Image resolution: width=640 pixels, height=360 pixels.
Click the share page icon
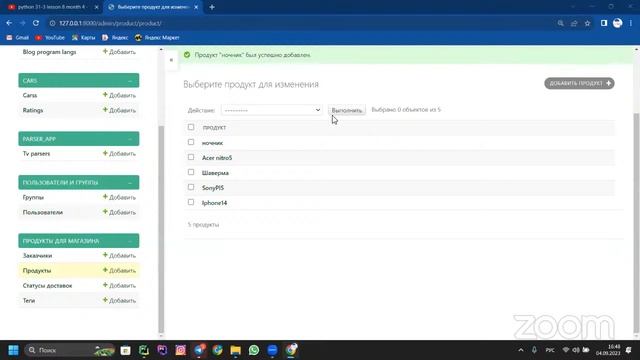coord(574,23)
